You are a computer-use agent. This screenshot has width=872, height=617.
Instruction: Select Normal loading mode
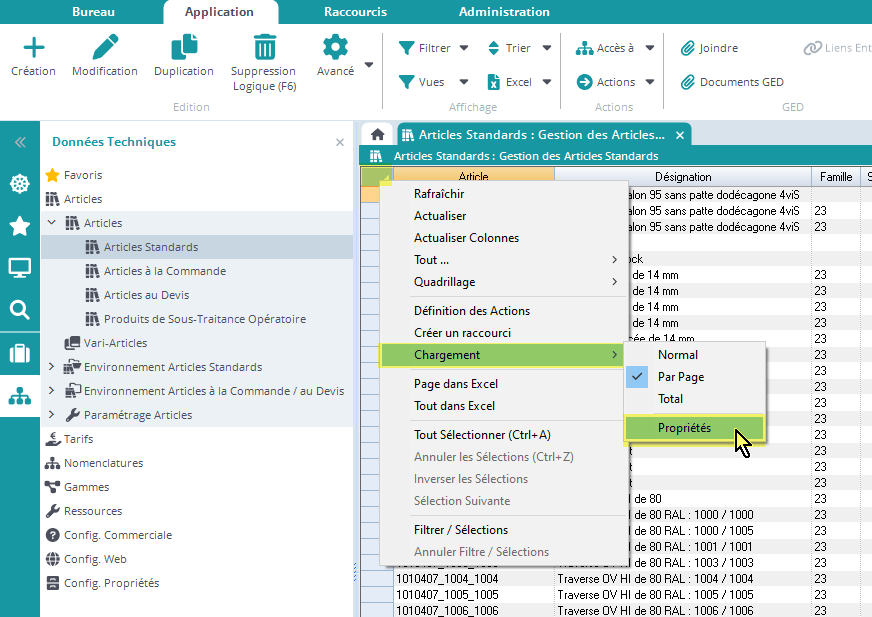pos(677,355)
